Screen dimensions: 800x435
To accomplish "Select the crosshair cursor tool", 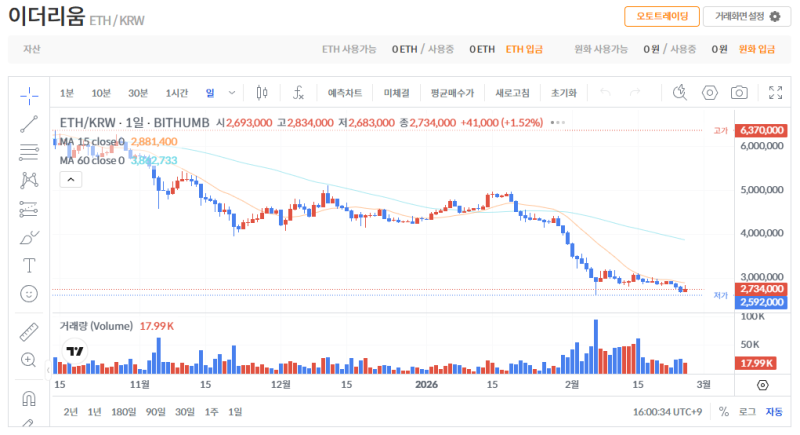I will tap(29, 95).
